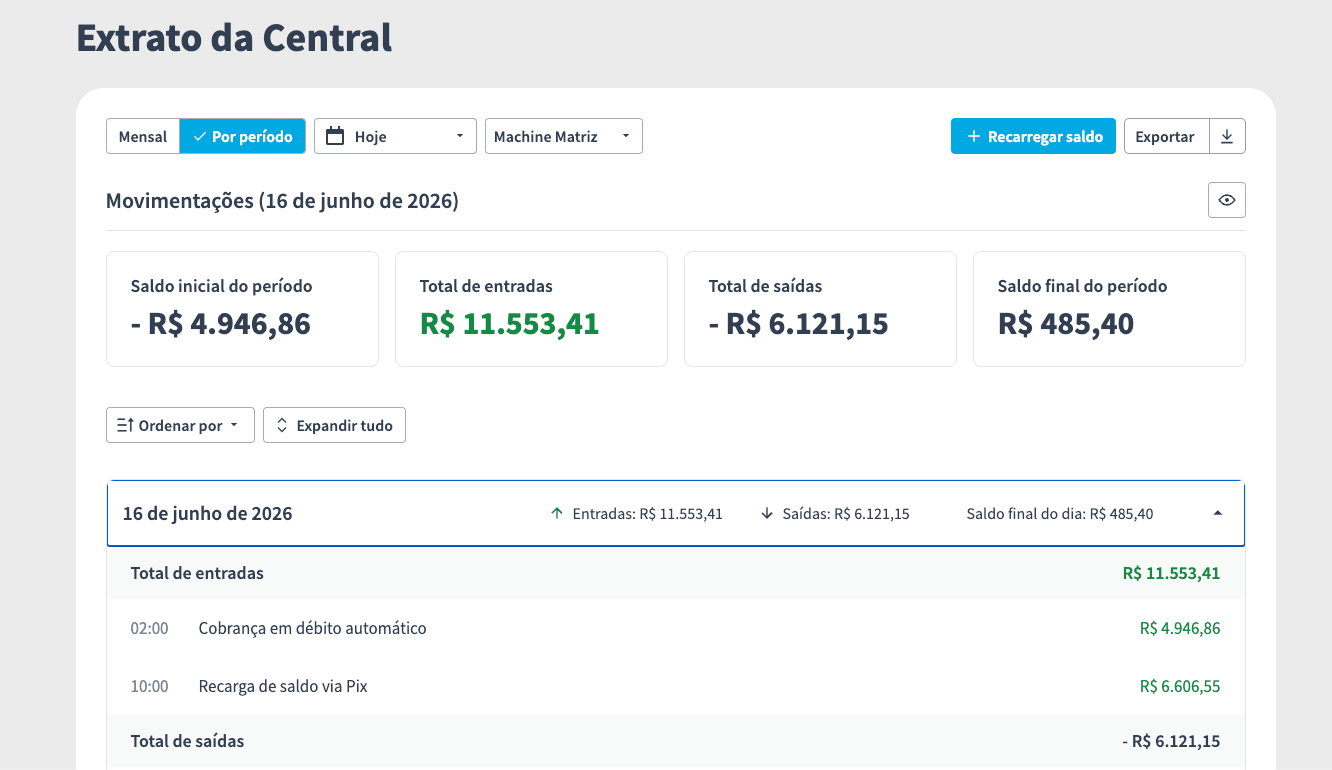This screenshot has width=1332, height=770.
Task: Open the Machine Matriz dropdown
Action: (564, 137)
